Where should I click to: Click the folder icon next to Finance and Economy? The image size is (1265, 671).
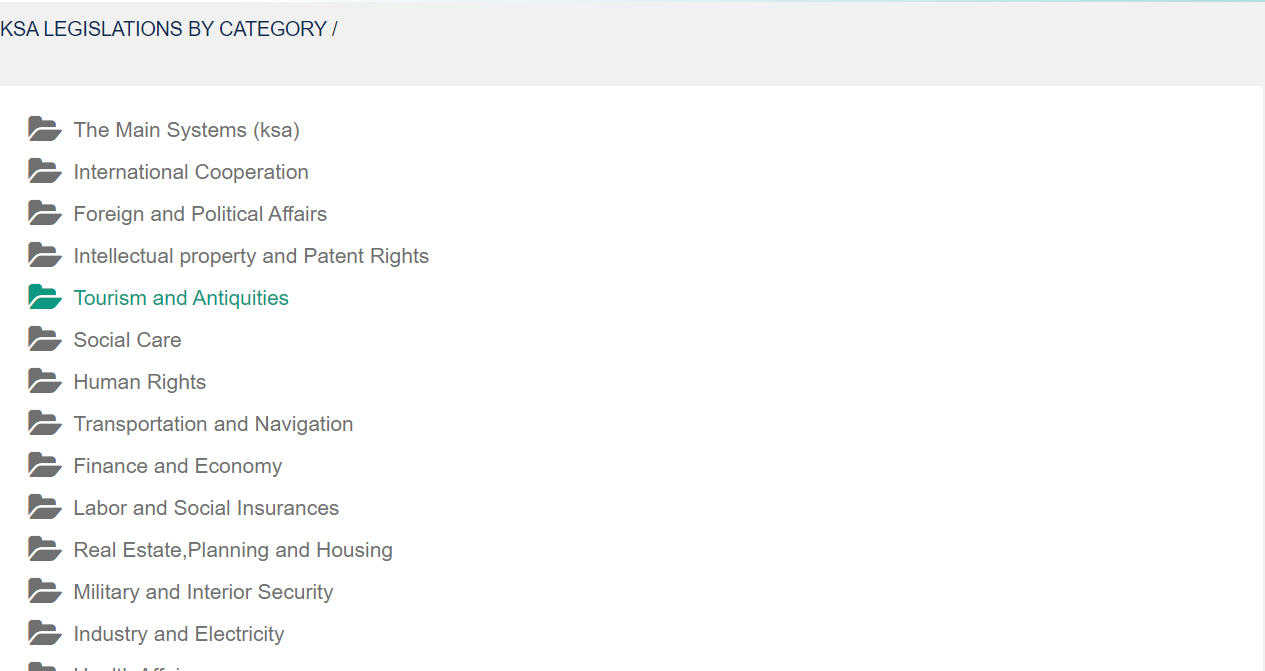pos(45,465)
